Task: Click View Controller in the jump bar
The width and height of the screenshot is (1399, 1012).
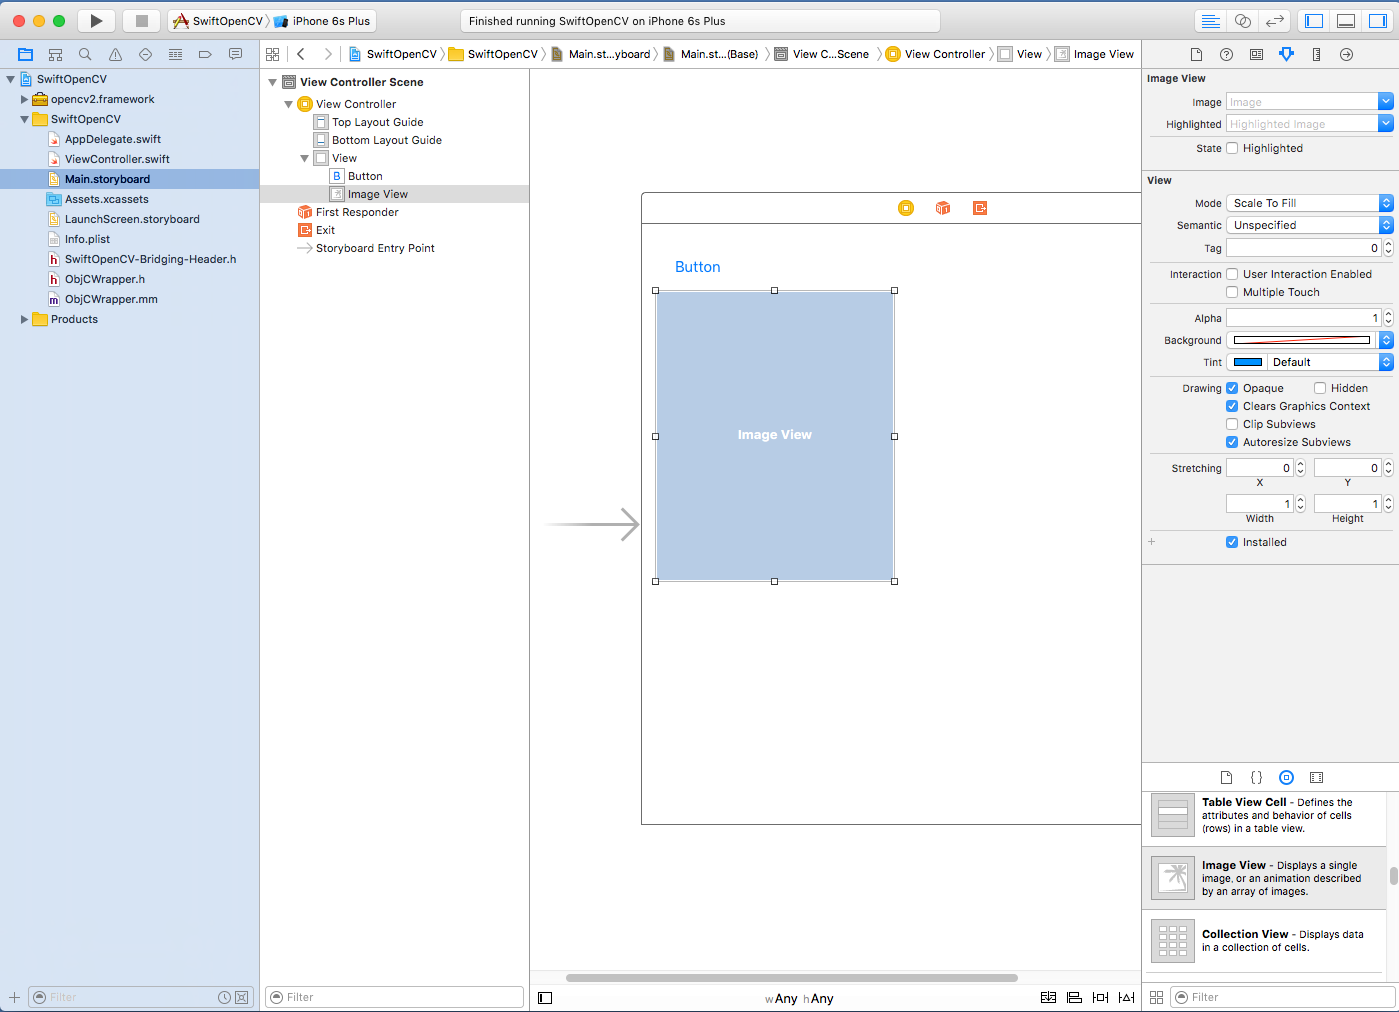Action: [x=944, y=54]
